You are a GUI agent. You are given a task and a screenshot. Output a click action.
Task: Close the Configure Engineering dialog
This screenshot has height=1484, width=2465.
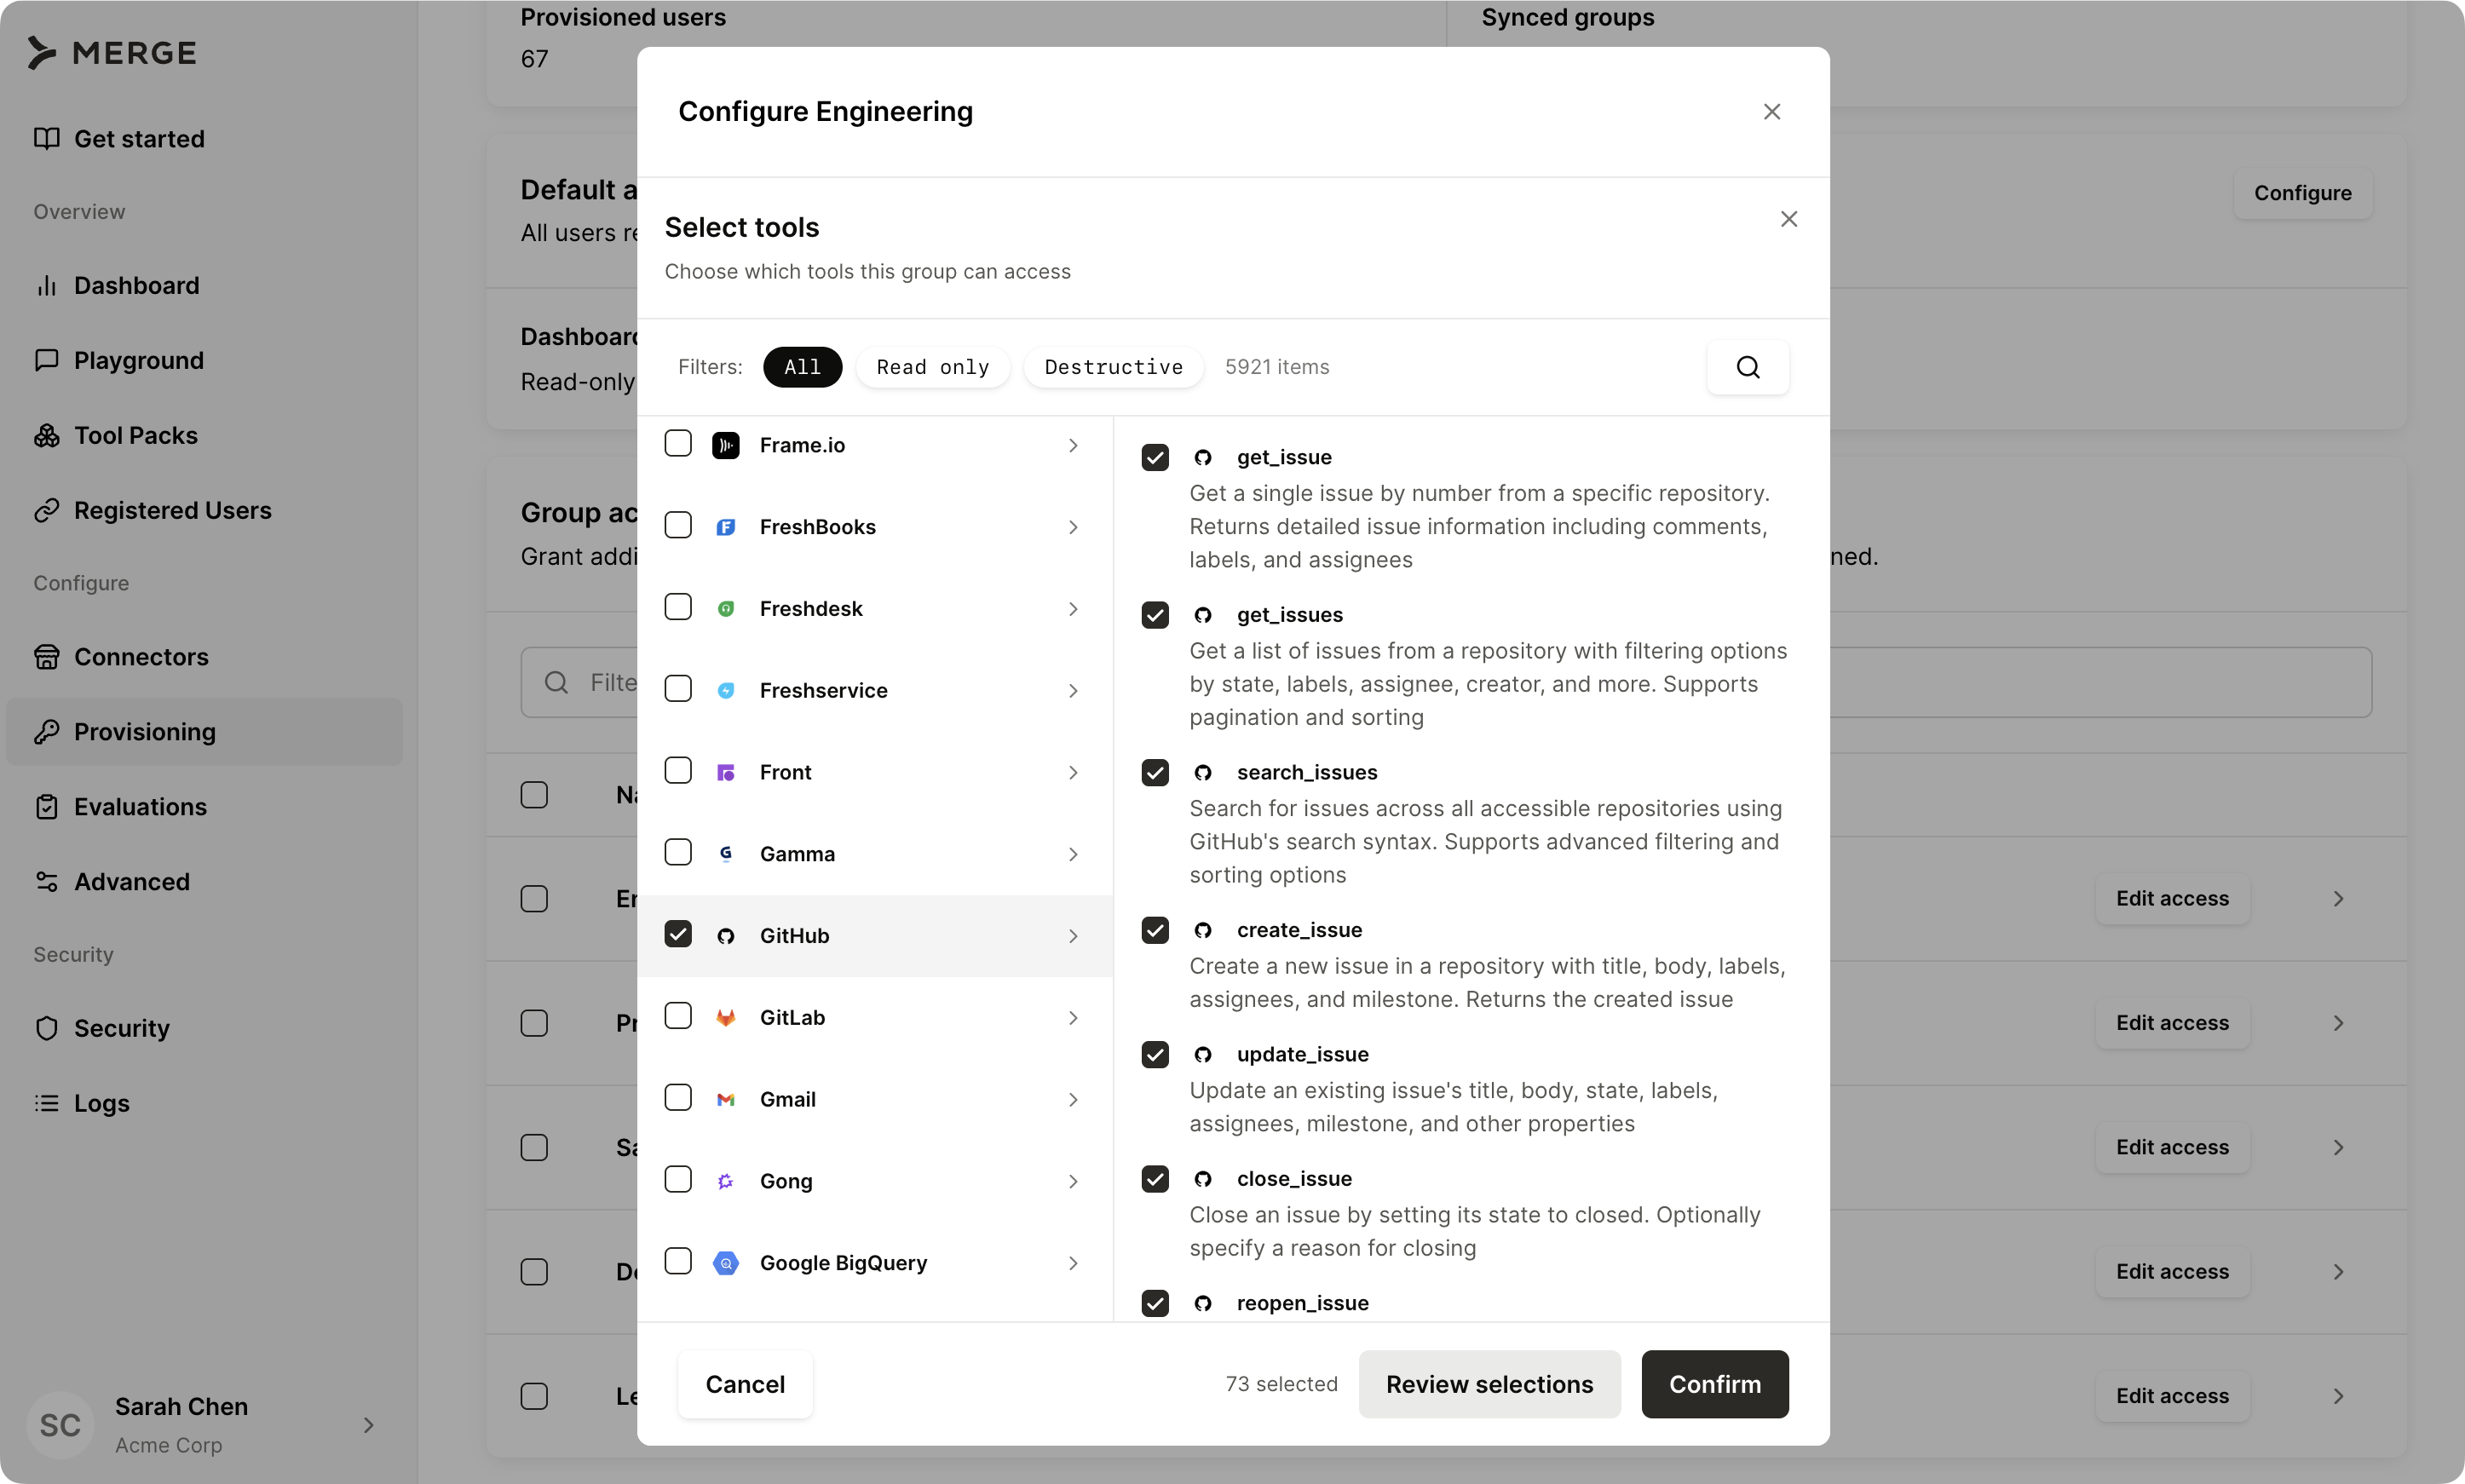1771,112
